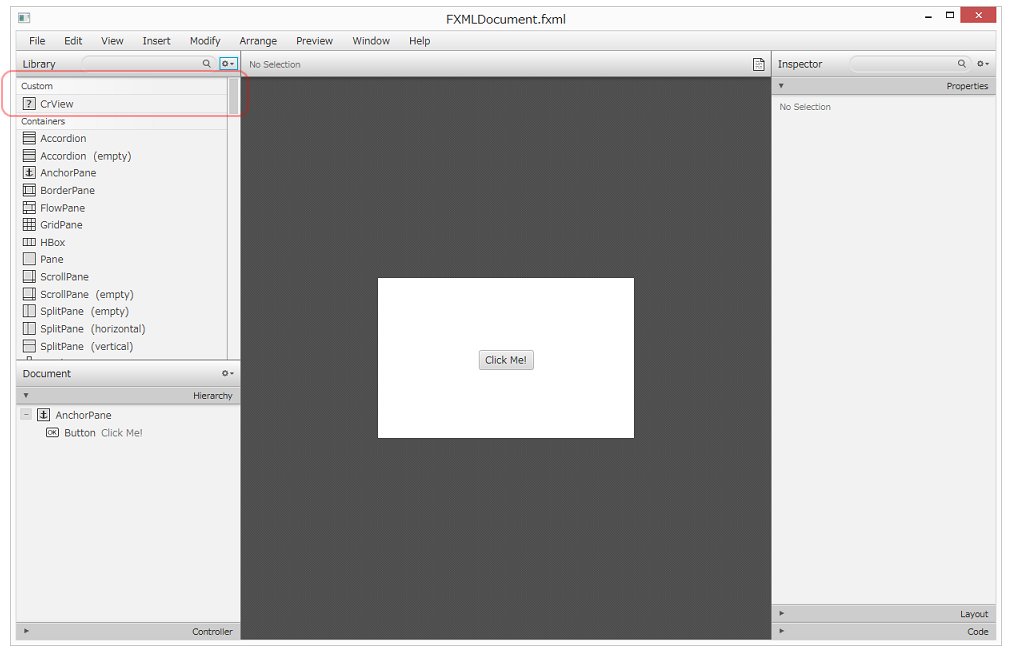
Task: Open the Library panel gear menu
Action: [228, 64]
